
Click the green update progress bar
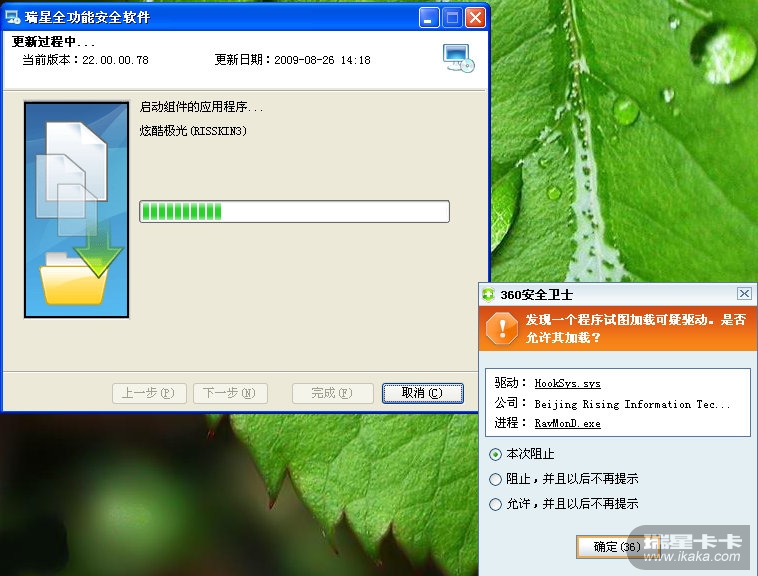tap(294, 212)
